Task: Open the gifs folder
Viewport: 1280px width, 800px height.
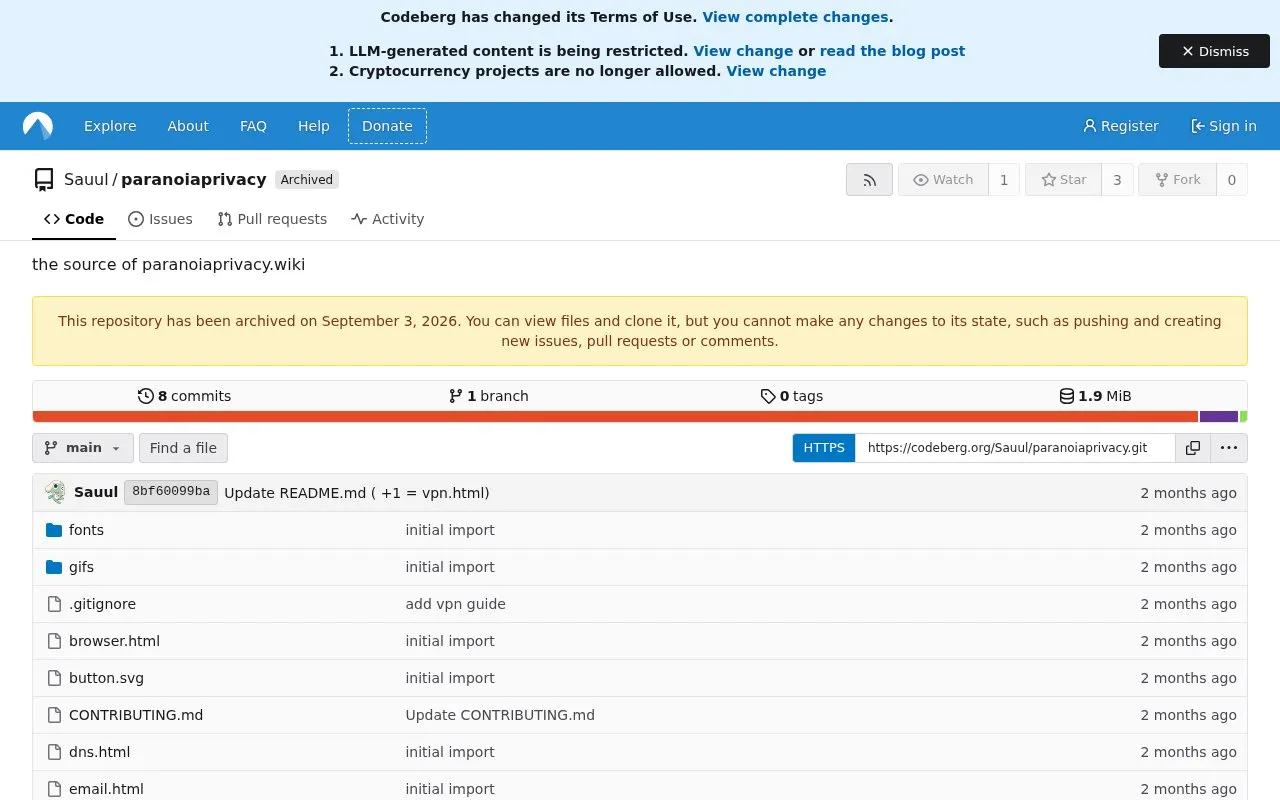Action: pyautogui.click(x=81, y=567)
